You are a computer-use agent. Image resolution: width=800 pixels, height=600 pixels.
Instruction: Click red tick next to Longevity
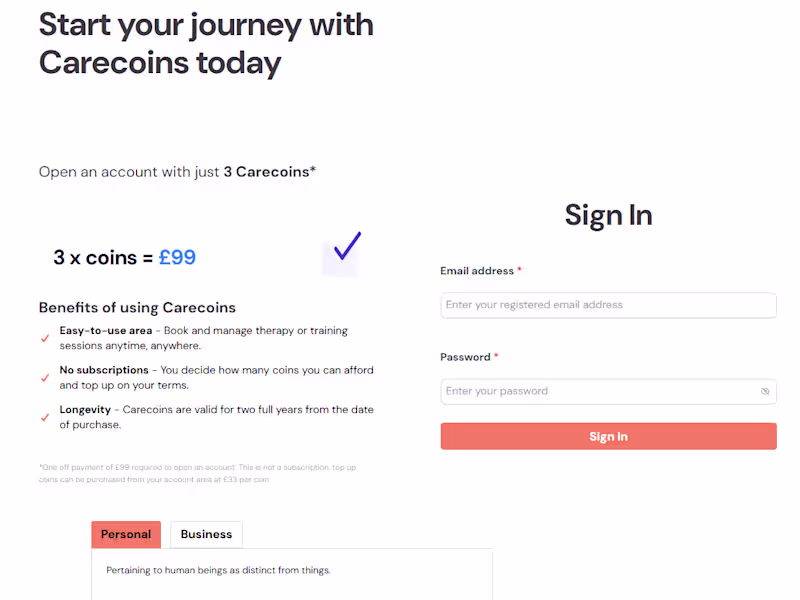pos(45,417)
